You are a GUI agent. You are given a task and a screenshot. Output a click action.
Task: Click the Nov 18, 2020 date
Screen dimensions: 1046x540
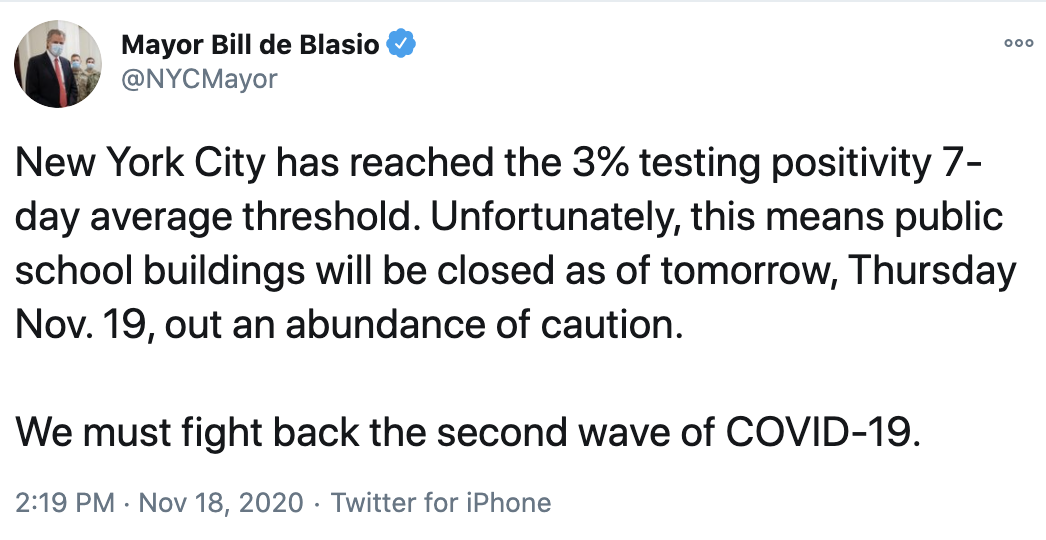[x=221, y=503]
